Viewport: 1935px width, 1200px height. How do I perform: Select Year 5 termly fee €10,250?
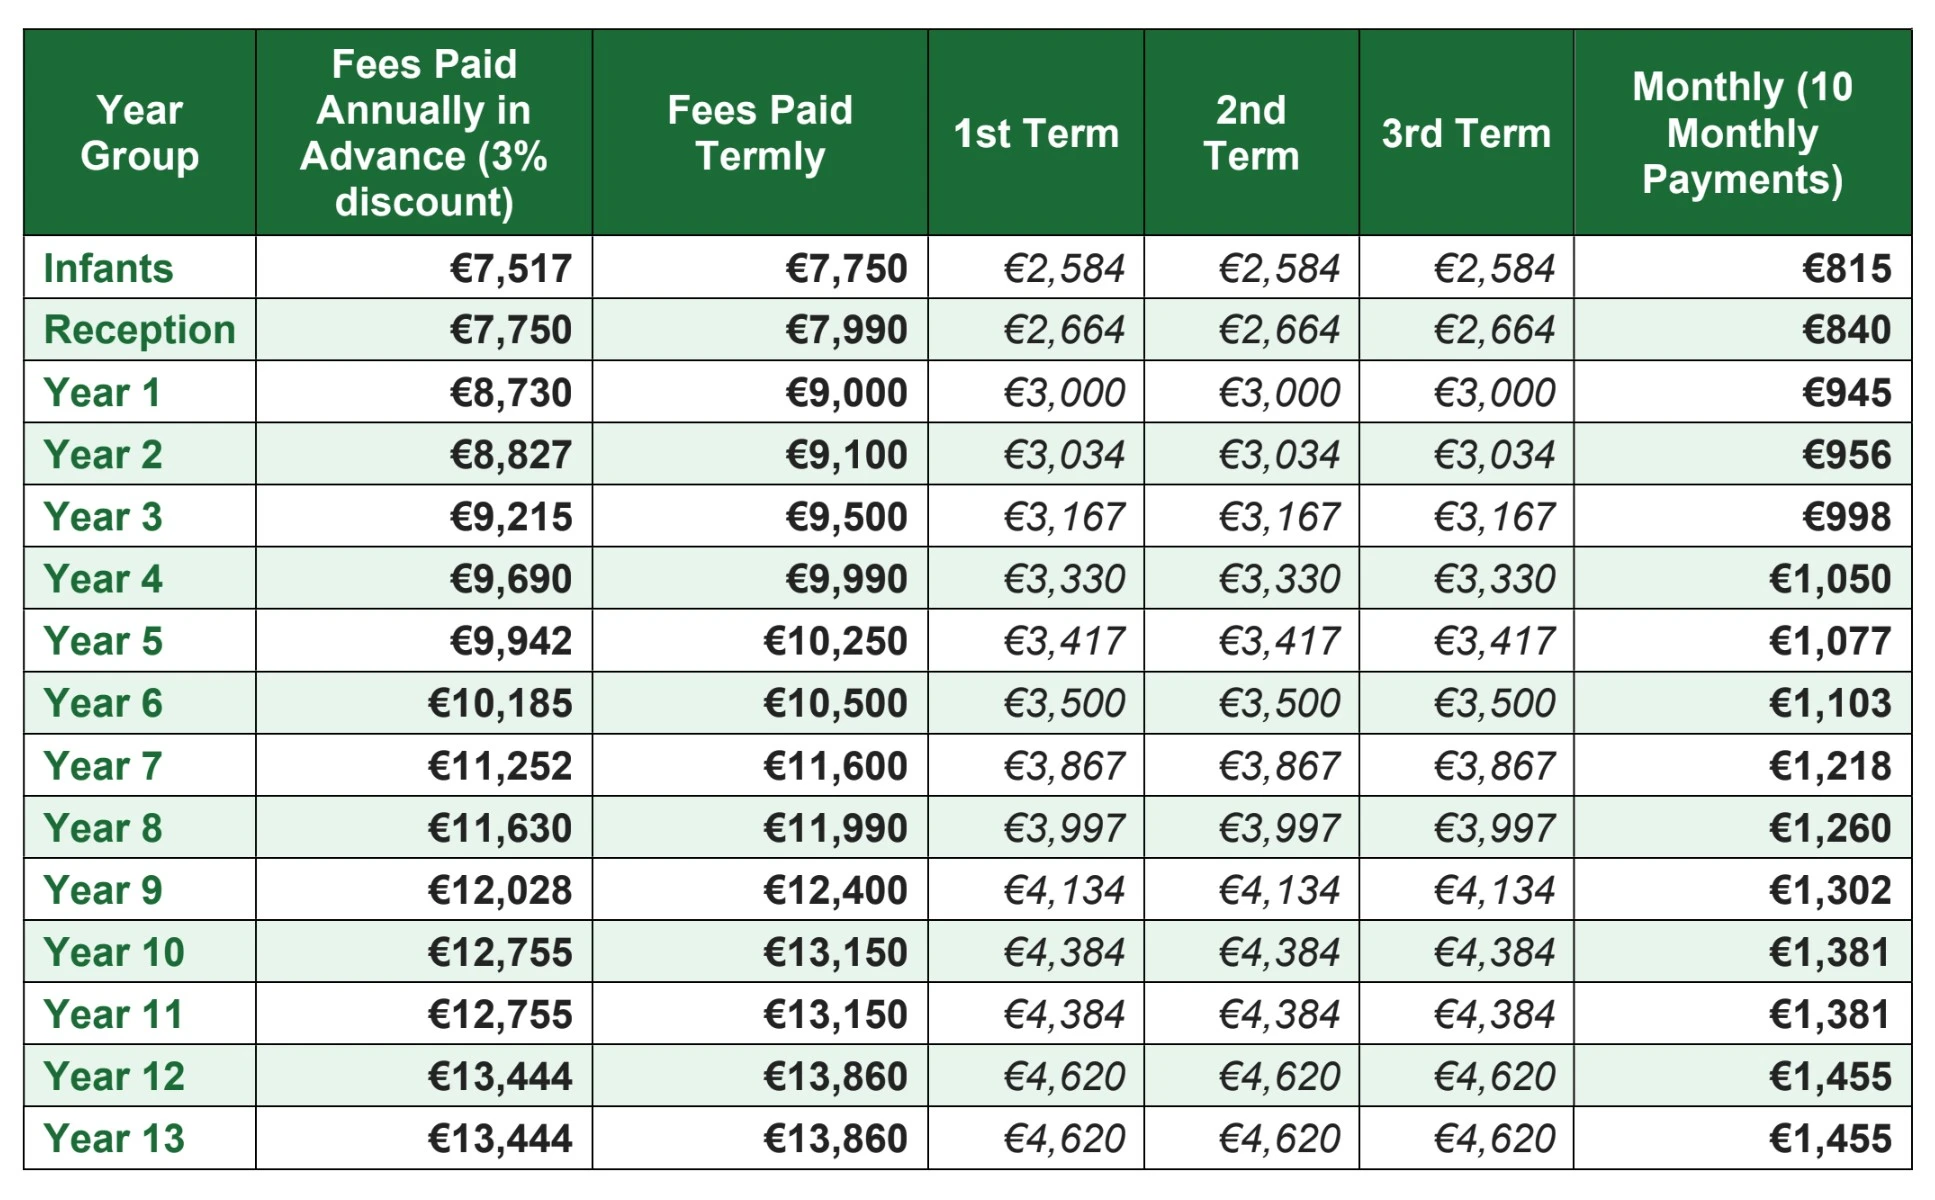[835, 641]
